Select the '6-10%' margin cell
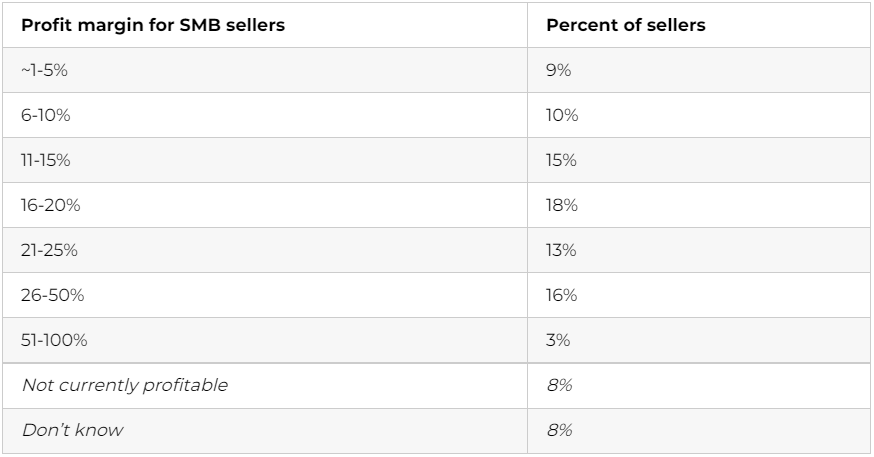 point(43,116)
